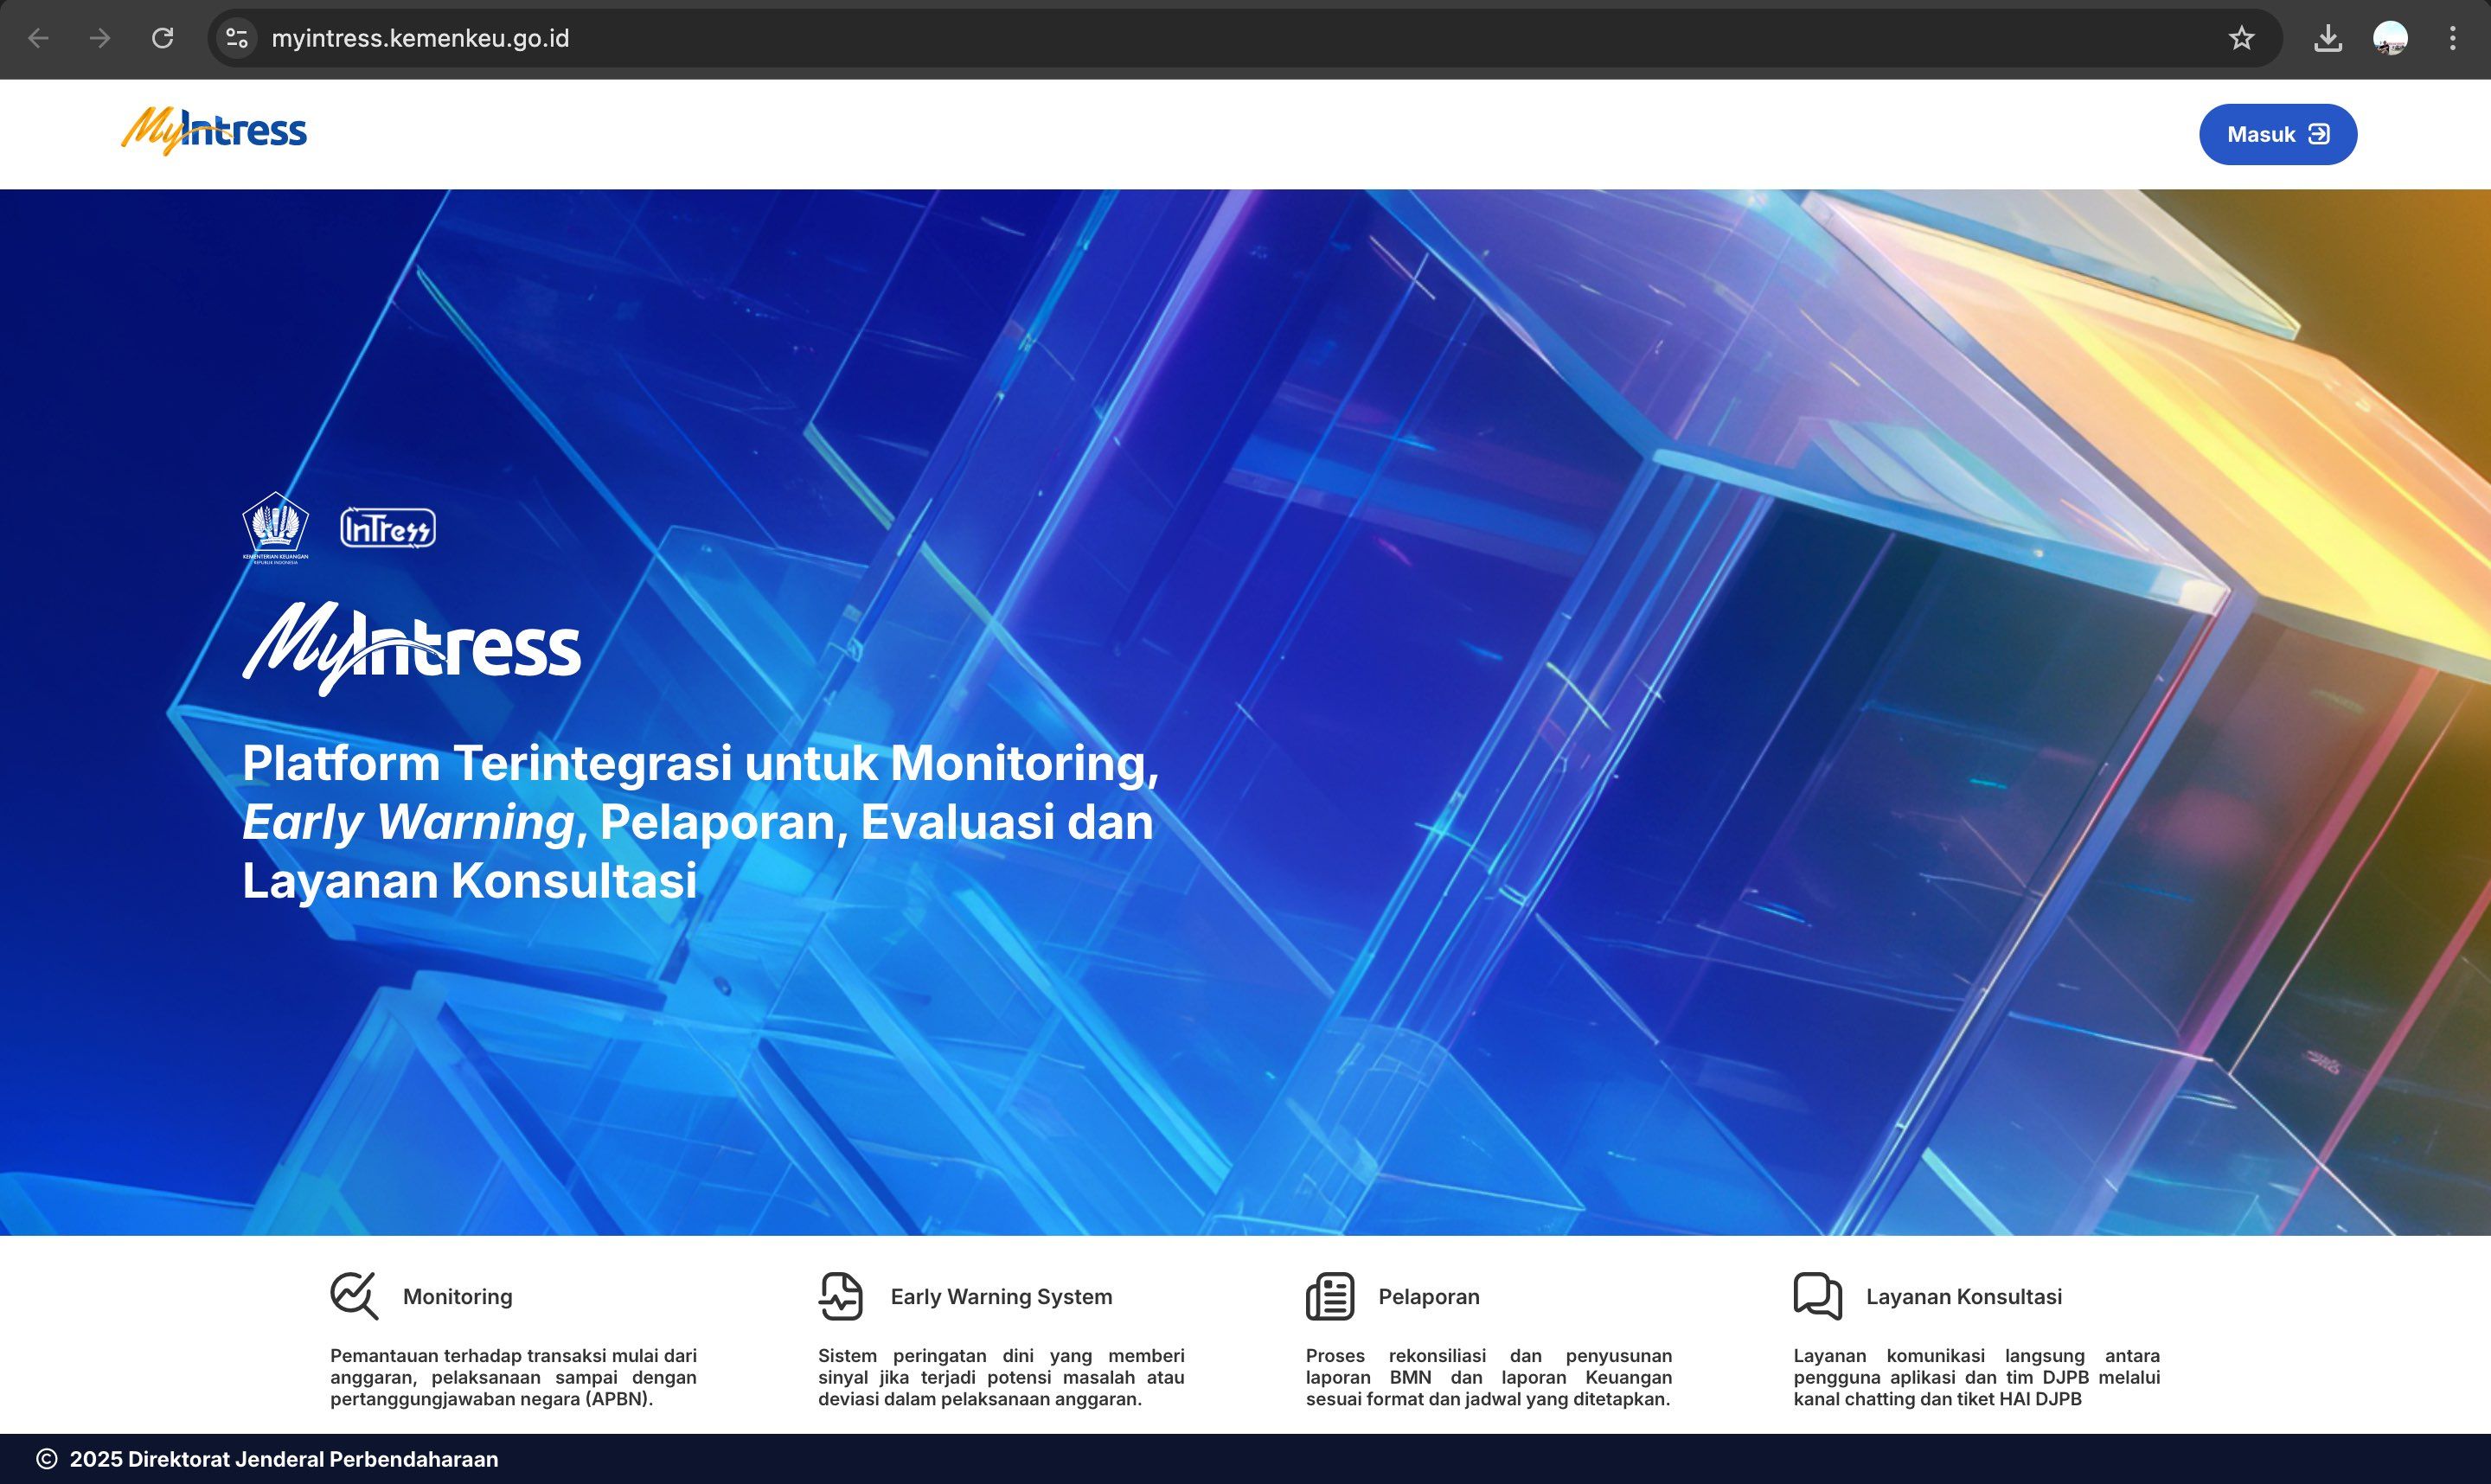Reload the page

coord(162,38)
